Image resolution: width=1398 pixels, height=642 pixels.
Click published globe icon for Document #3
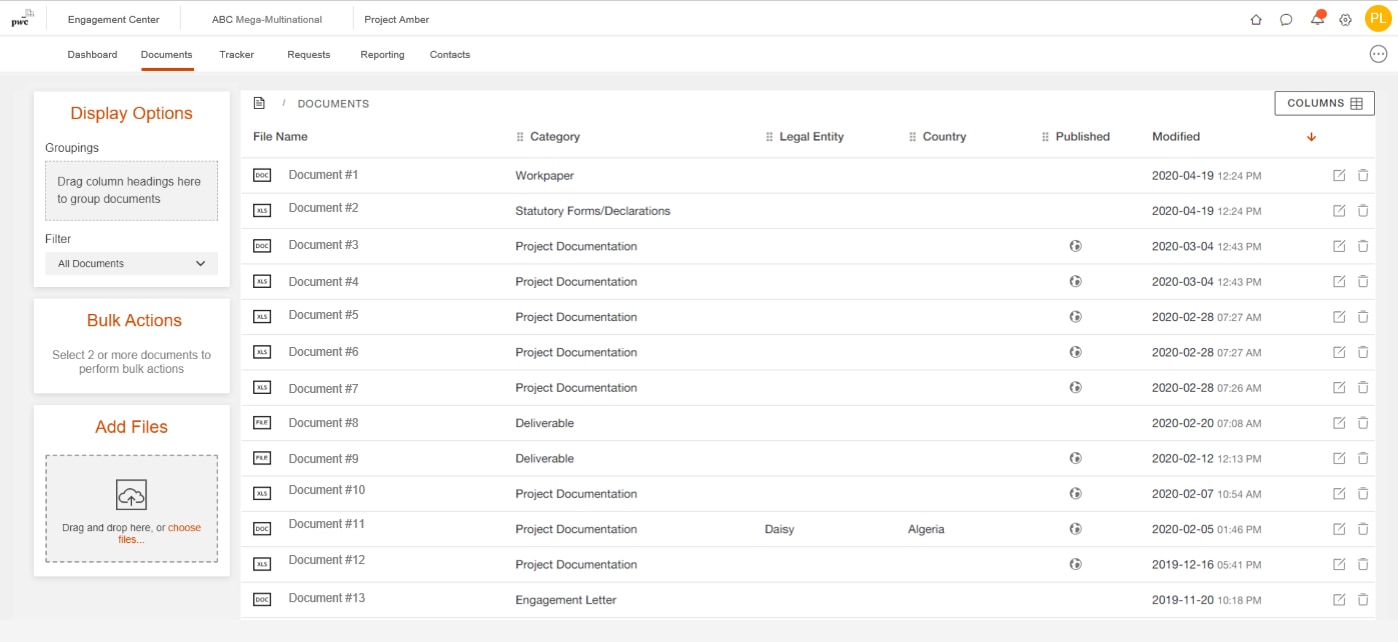click(x=1075, y=246)
